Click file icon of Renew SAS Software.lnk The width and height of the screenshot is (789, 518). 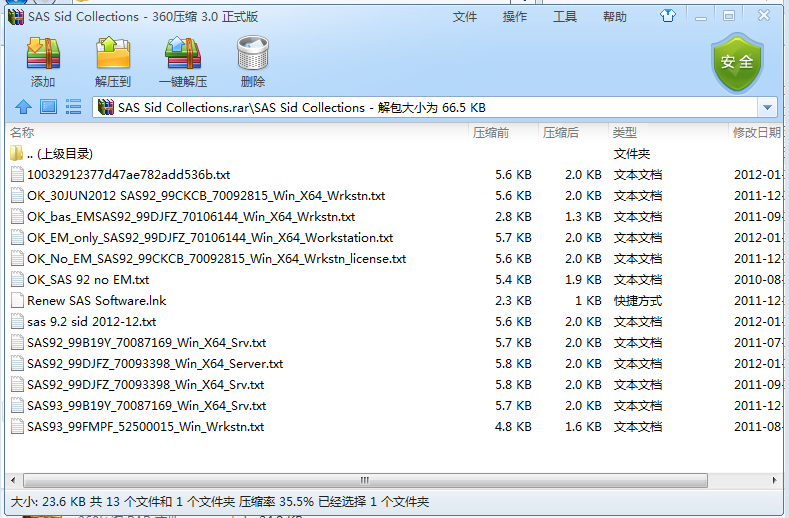18,301
